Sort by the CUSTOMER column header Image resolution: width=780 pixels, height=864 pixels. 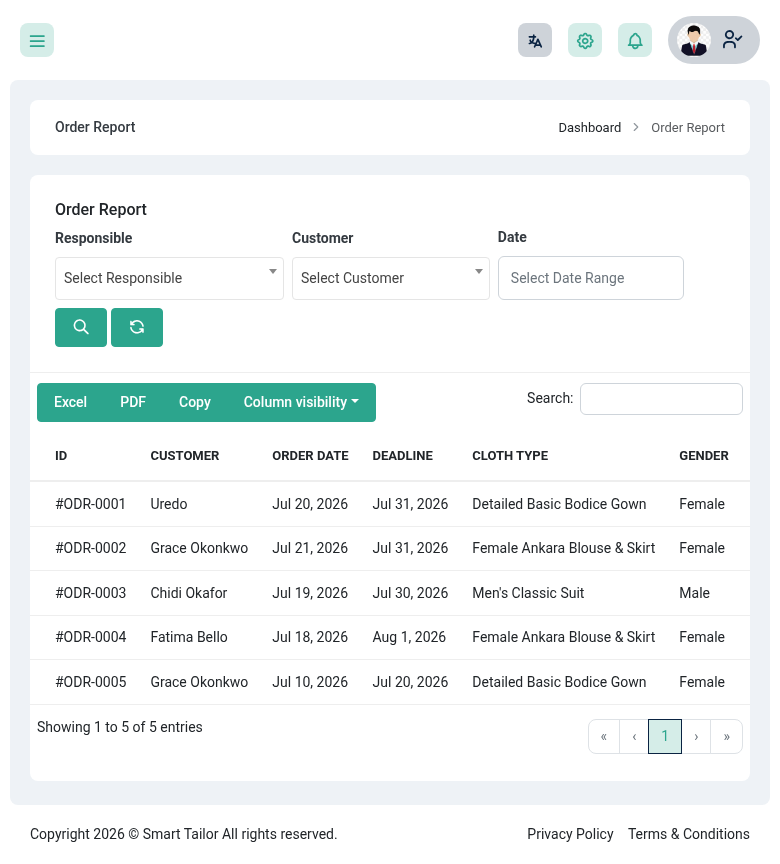185,456
